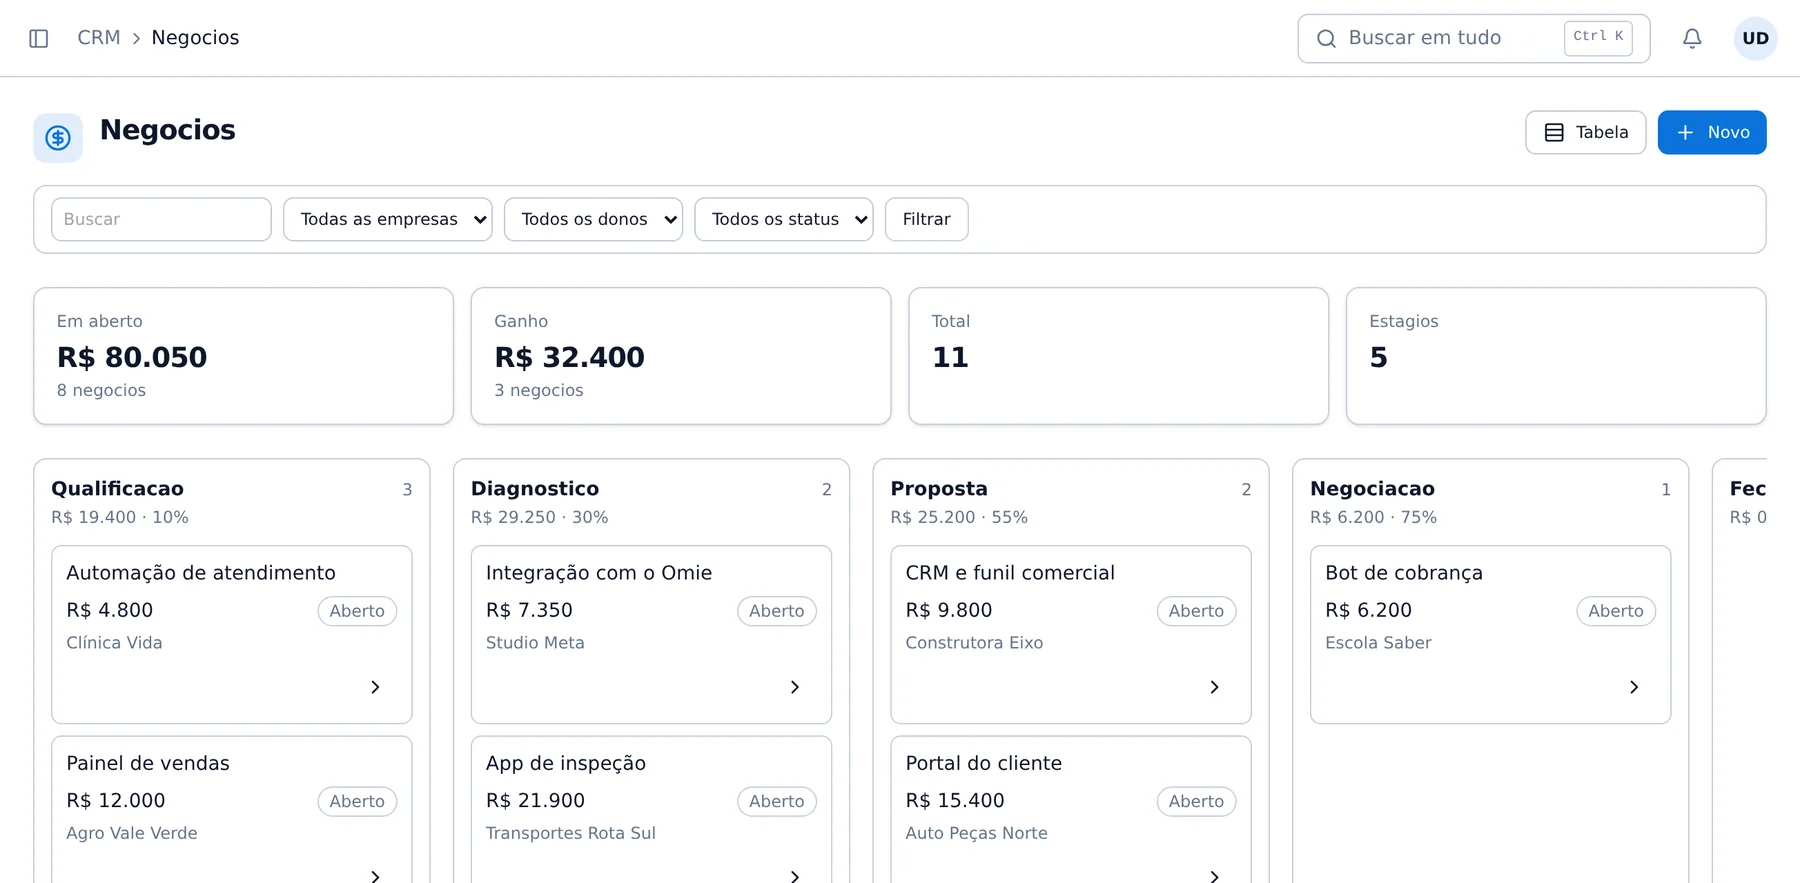Expand the Todas as empresas dropdown
1800x883 pixels.
[388, 219]
